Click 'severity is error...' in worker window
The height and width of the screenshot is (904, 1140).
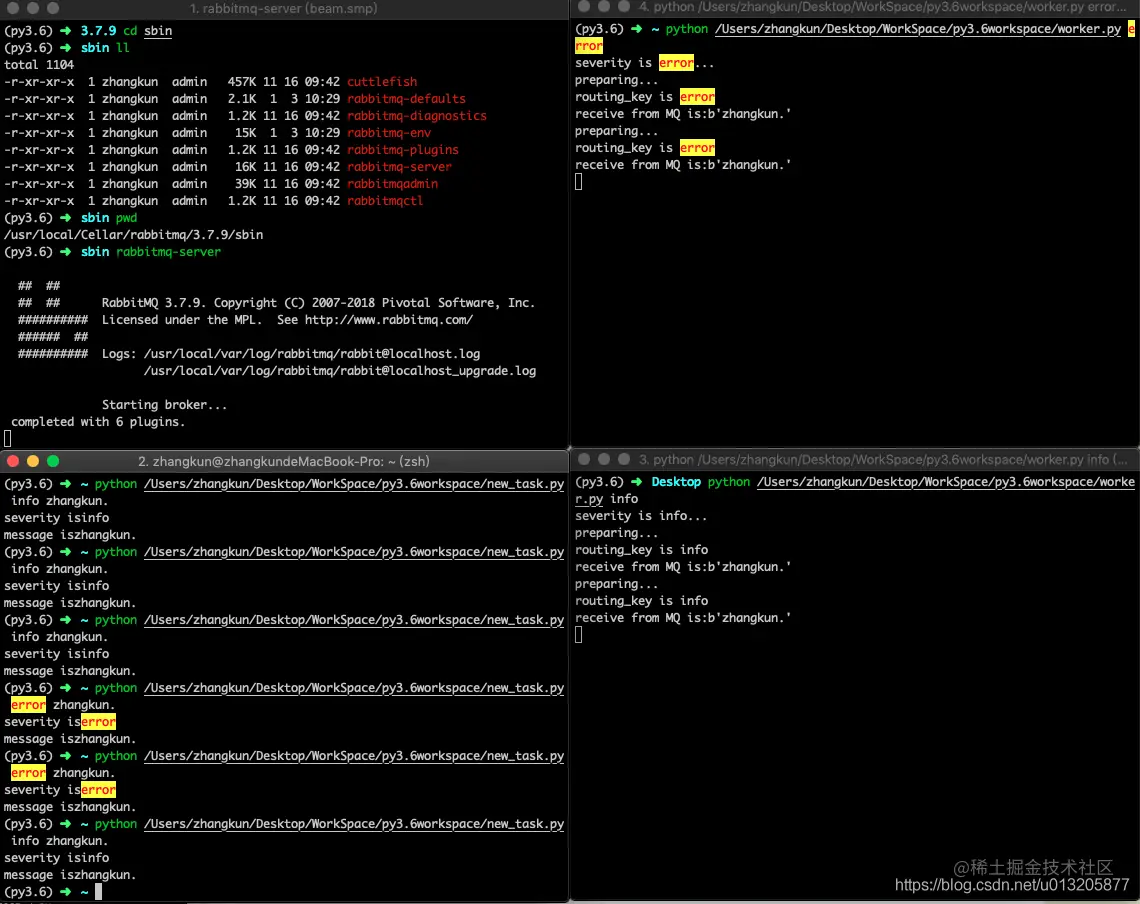(x=645, y=63)
